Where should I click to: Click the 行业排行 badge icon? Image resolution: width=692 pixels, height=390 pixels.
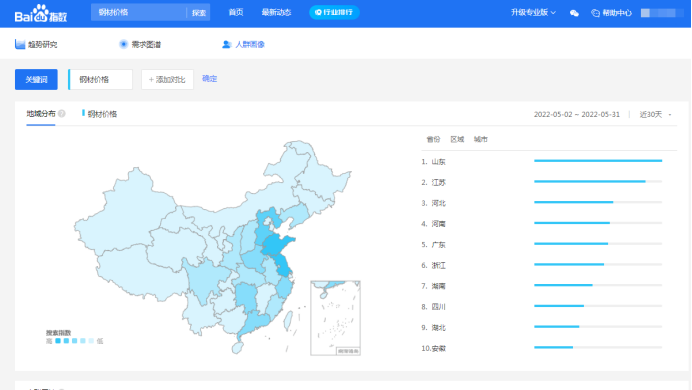[x=318, y=12]
